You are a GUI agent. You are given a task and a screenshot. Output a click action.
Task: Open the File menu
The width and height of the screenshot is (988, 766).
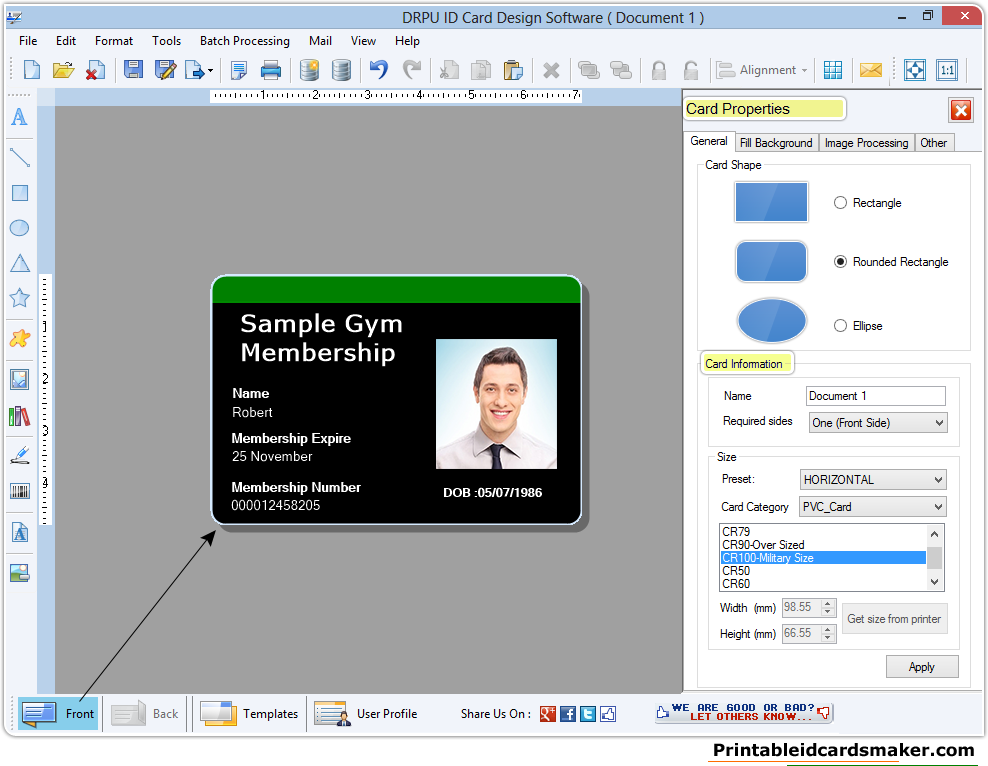tap(28, 41)
